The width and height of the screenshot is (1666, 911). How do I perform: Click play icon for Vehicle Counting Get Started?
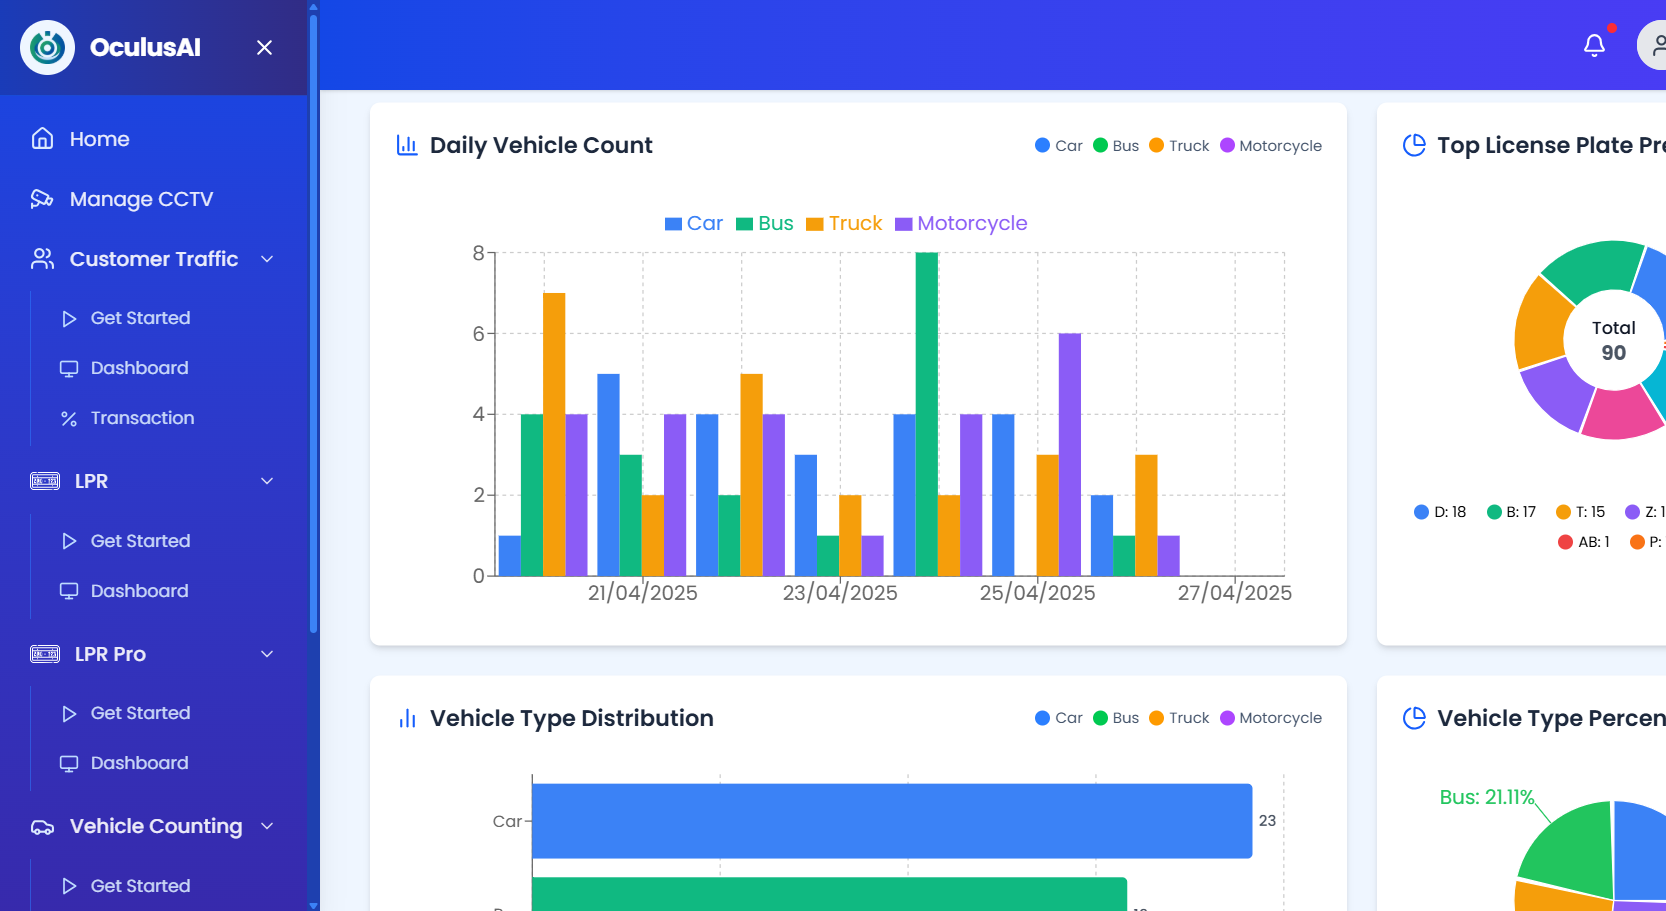click(x=69, y=886)
